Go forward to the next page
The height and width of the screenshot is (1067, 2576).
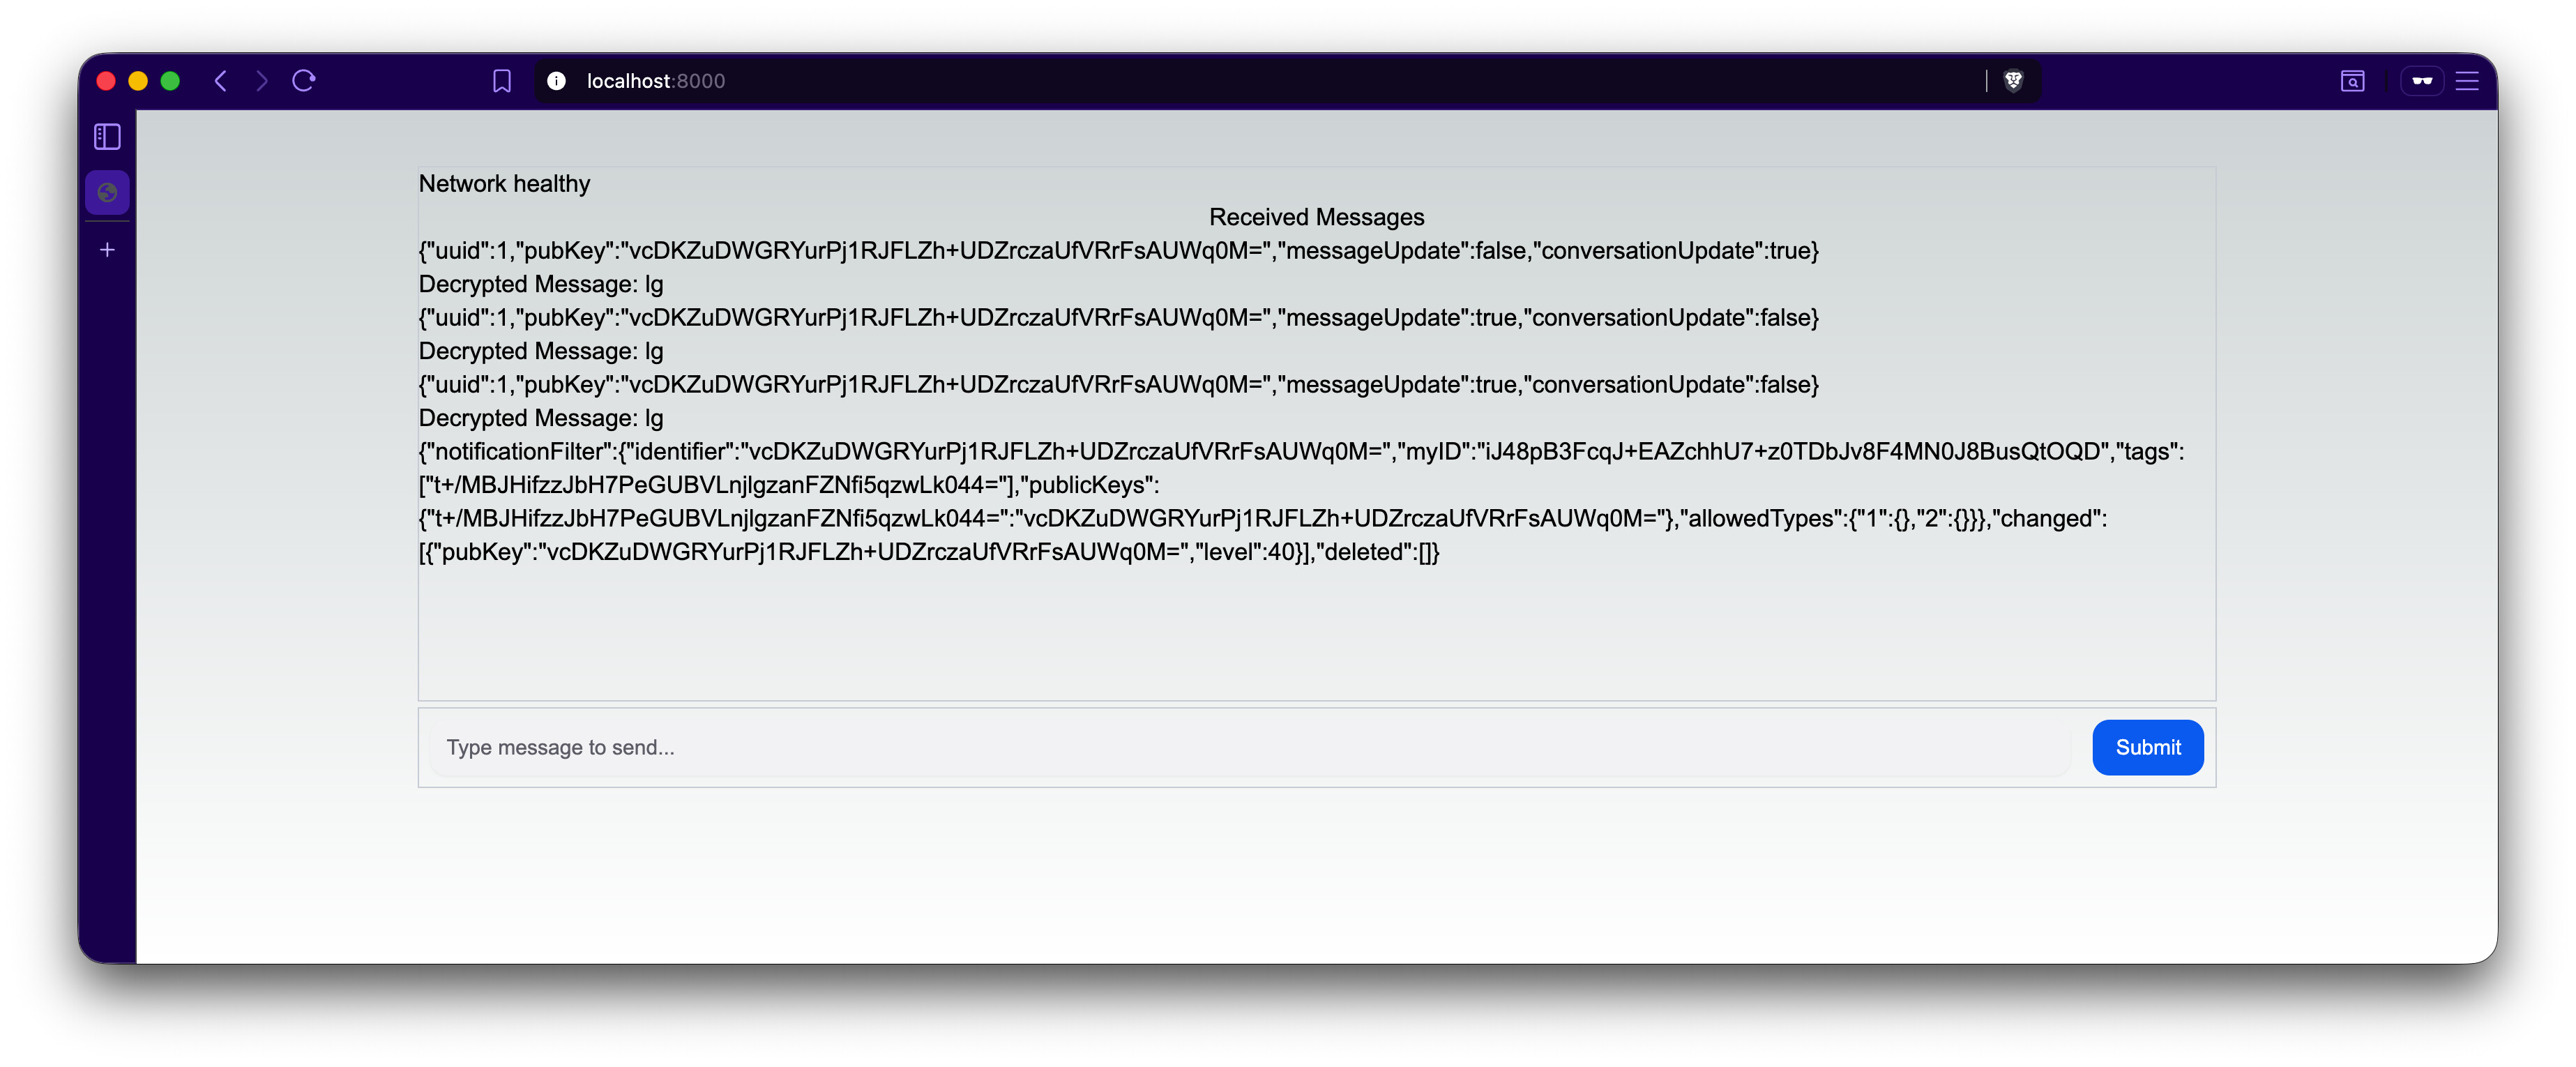[262, 81]
